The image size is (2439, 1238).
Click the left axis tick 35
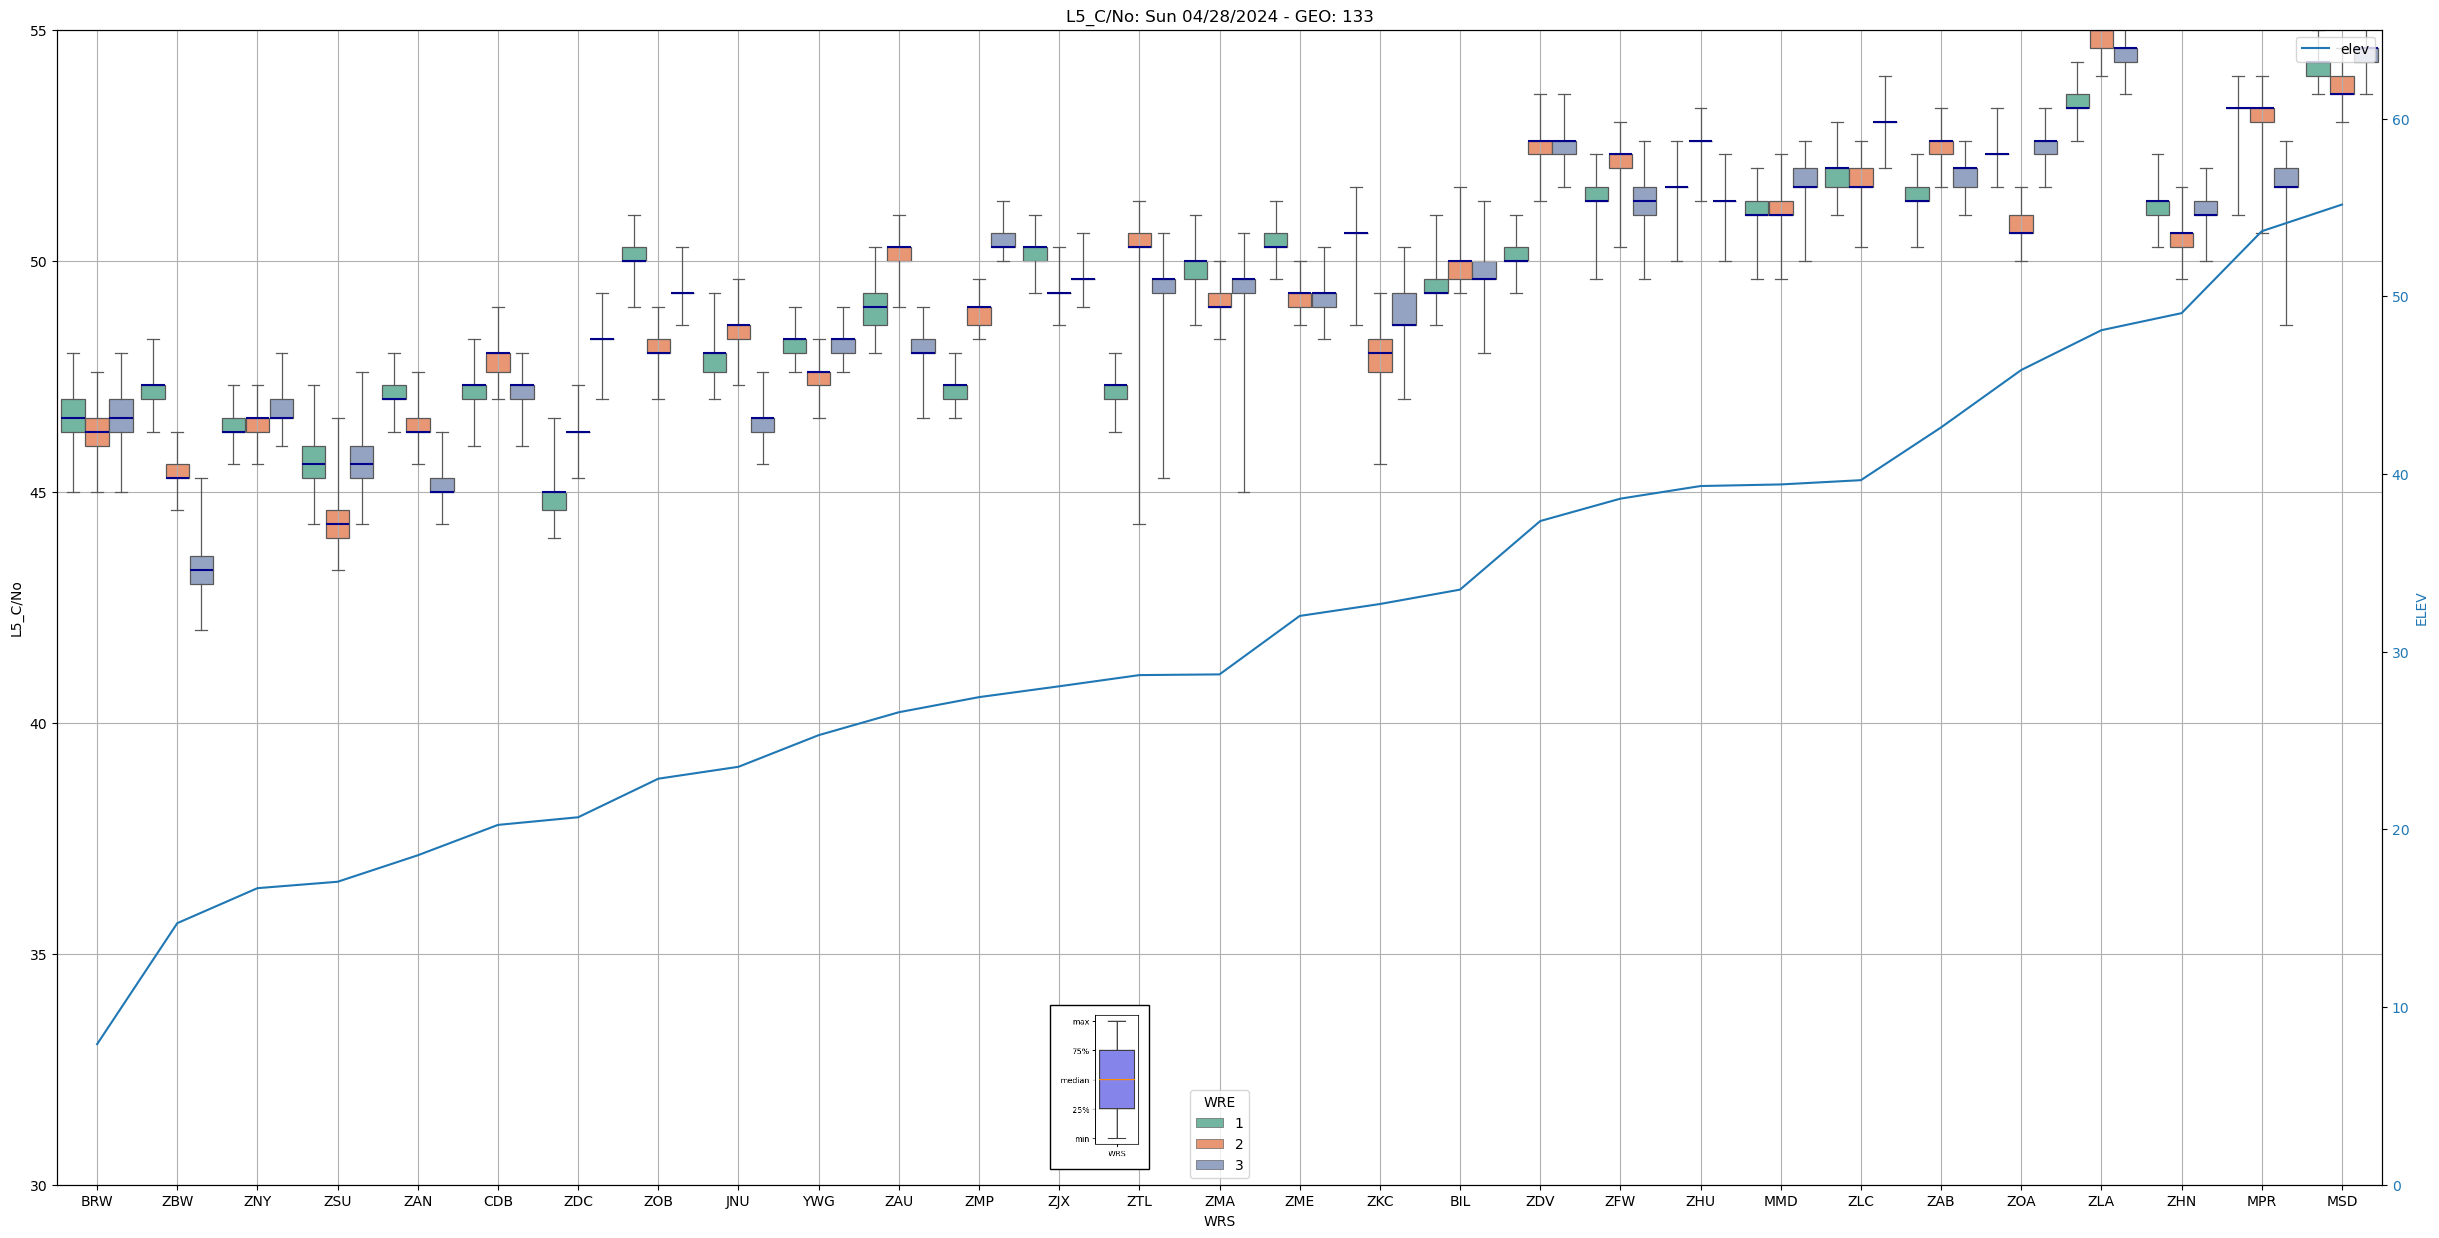point(39,955)
